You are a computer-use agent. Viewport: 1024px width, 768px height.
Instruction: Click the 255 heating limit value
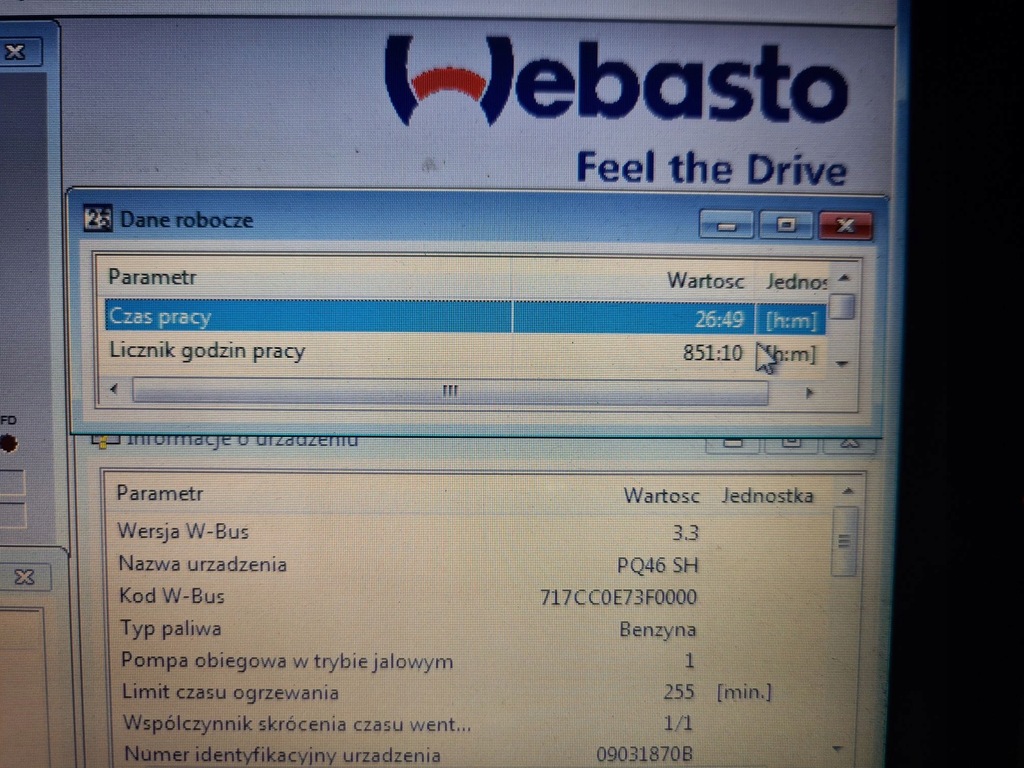point(679,692)
